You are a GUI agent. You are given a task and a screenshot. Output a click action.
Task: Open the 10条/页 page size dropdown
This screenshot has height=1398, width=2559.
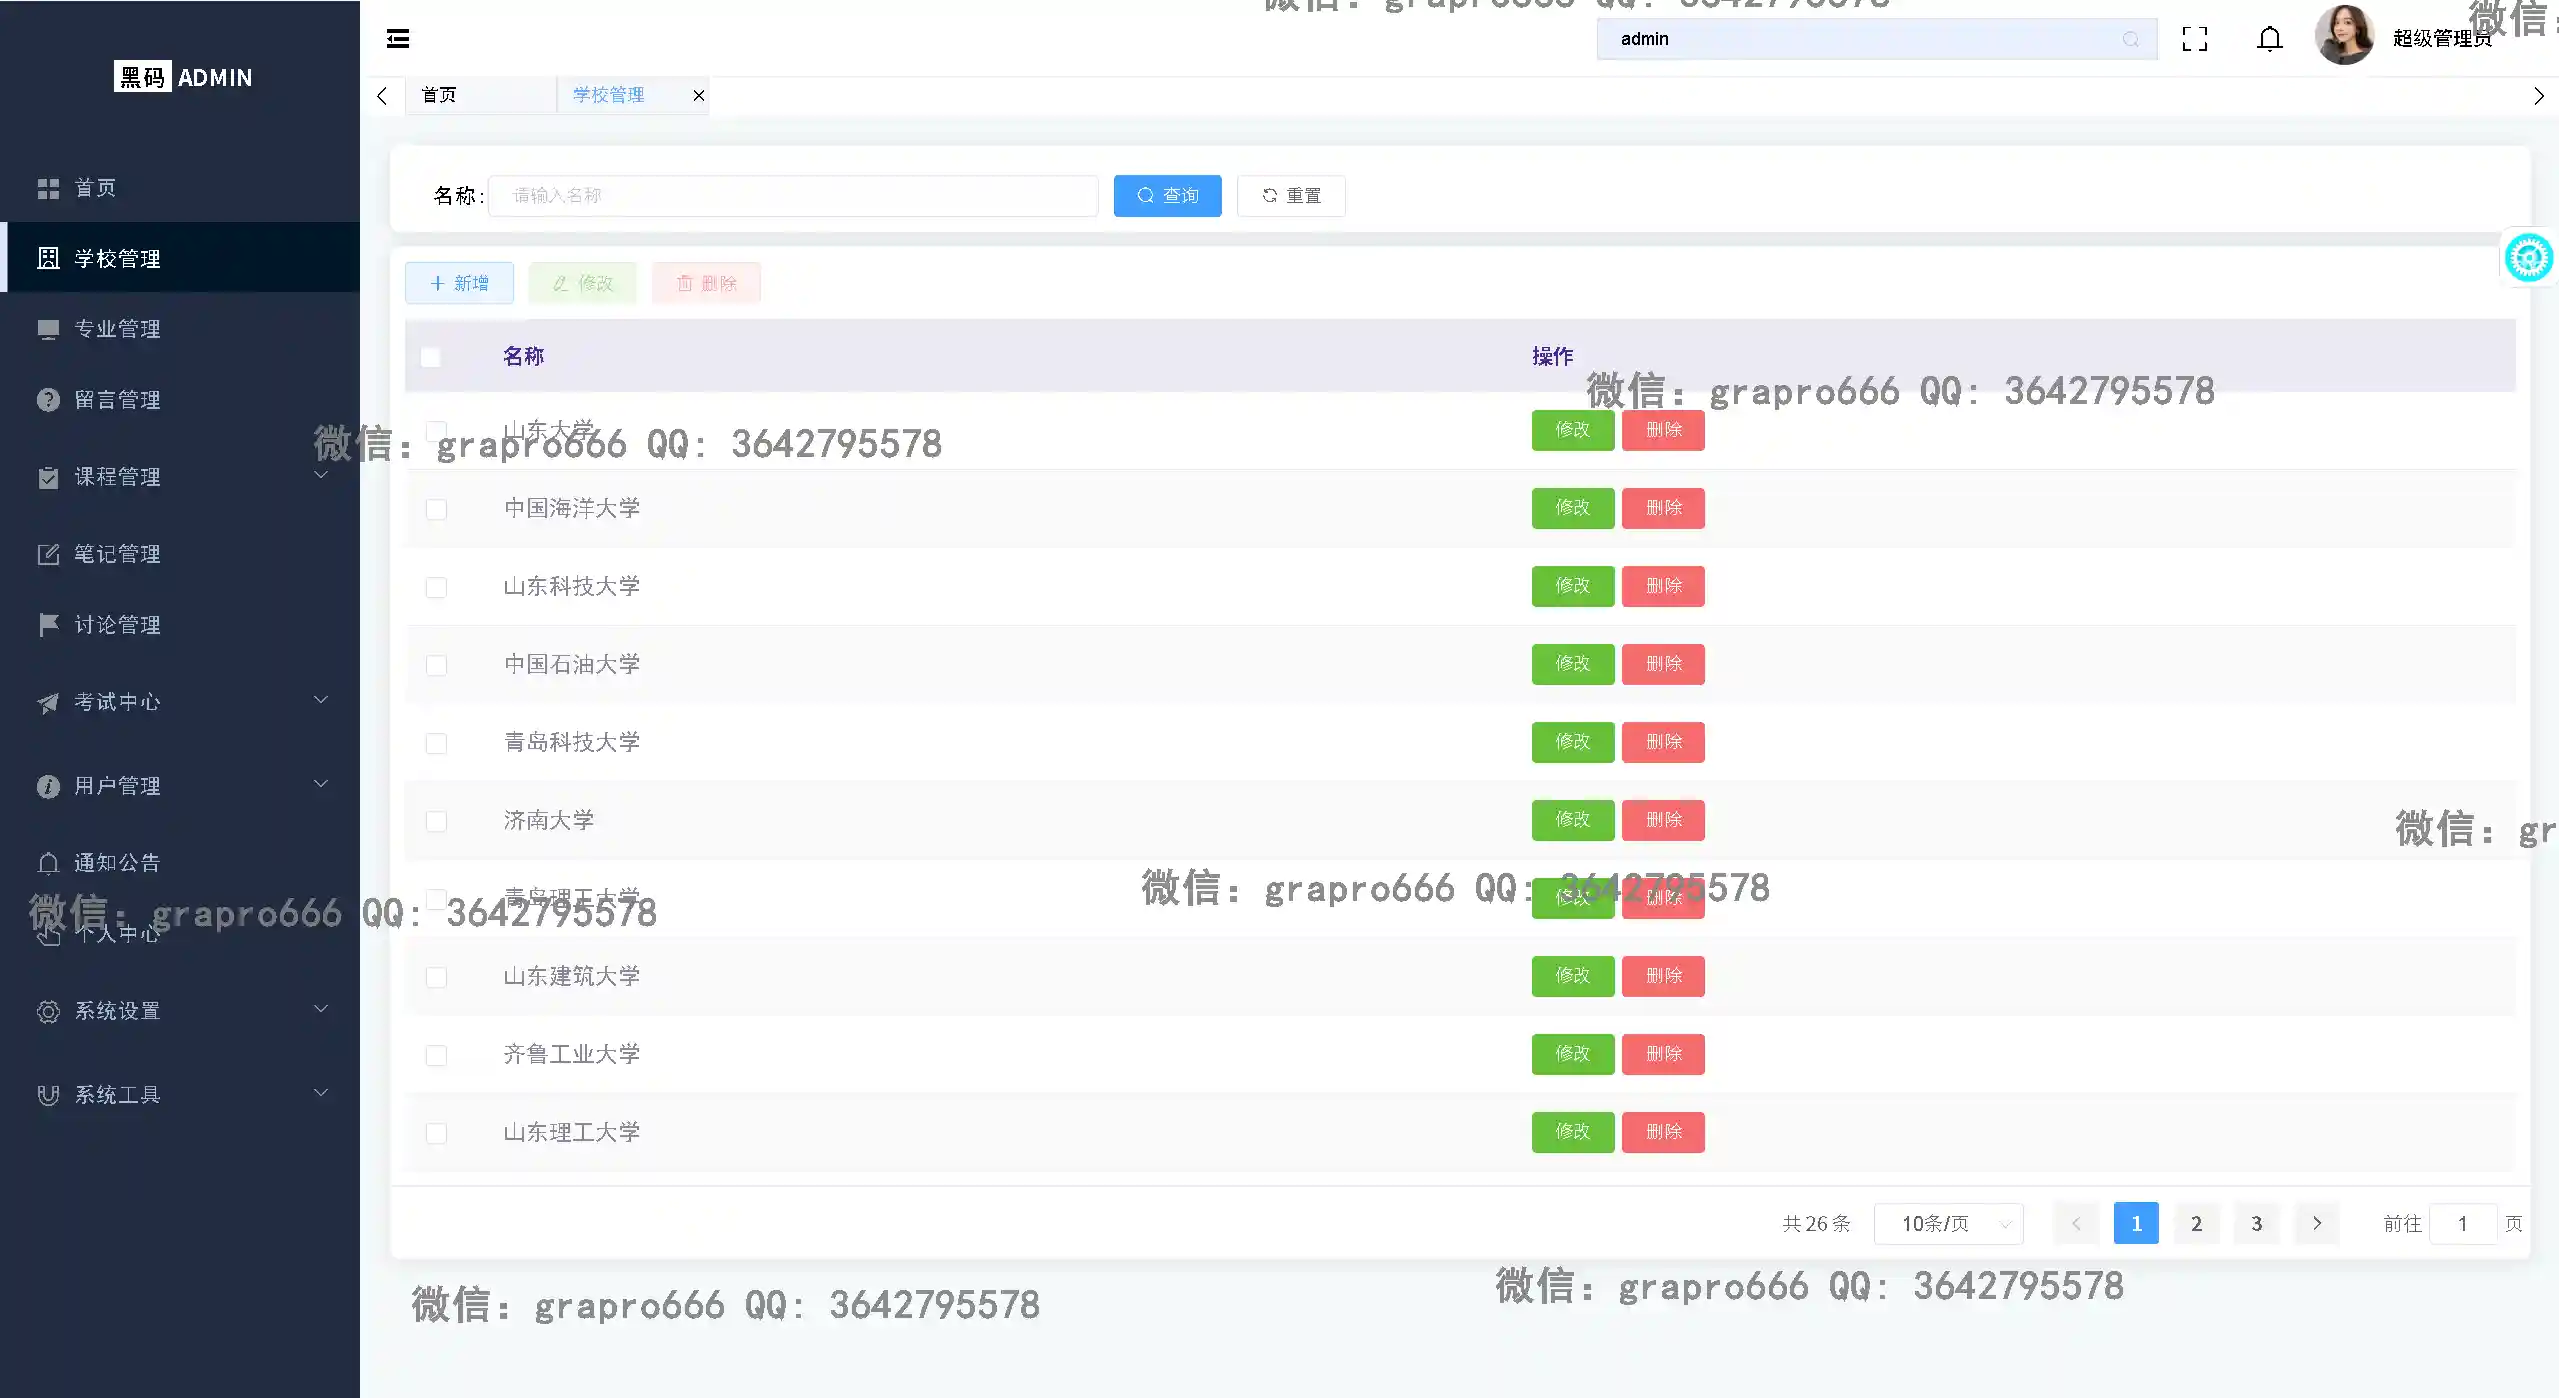[1948, 1224]
